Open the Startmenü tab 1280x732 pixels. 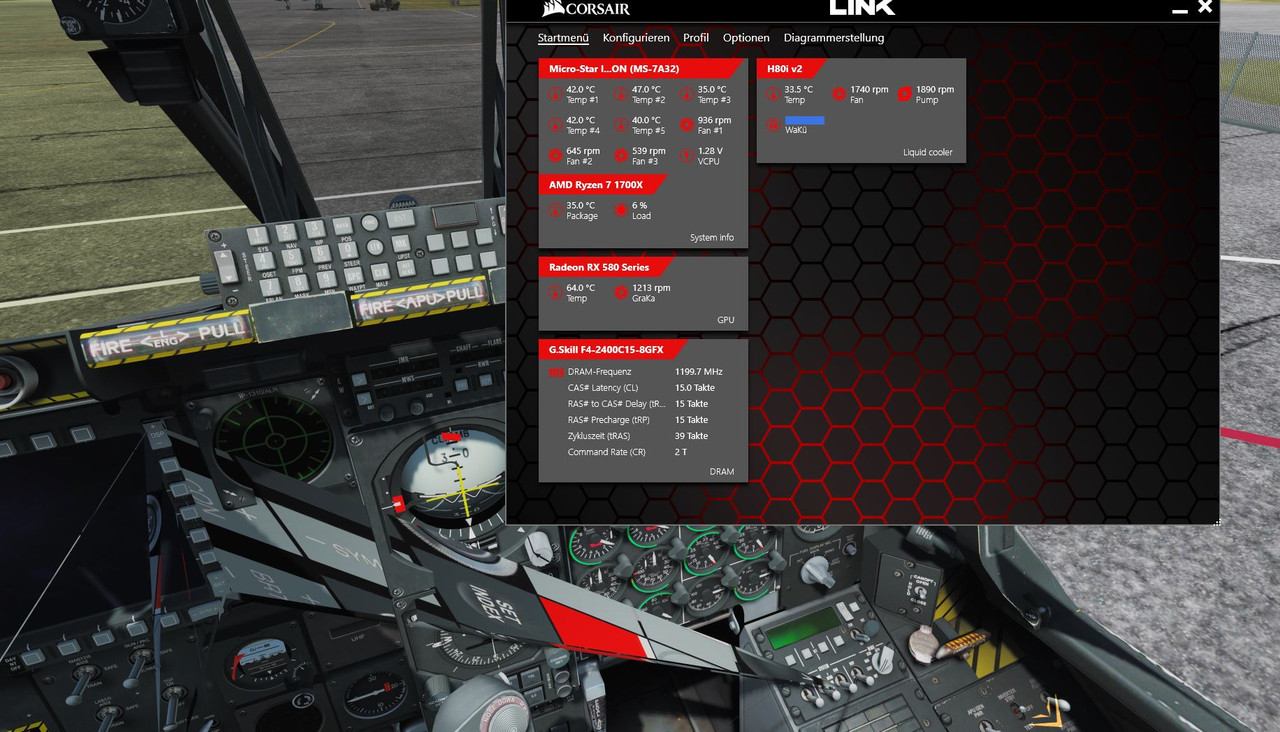563,38
